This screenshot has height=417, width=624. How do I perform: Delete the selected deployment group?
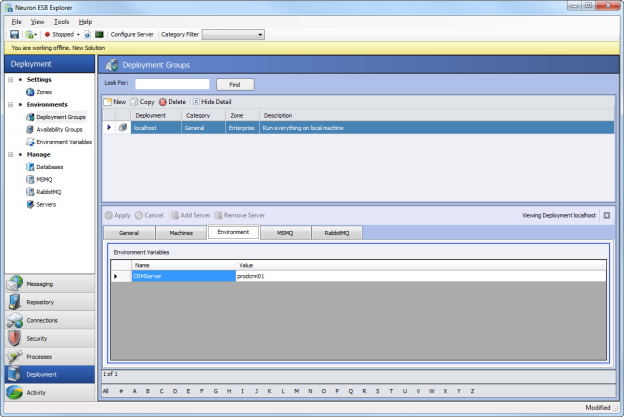pos(172,102)
